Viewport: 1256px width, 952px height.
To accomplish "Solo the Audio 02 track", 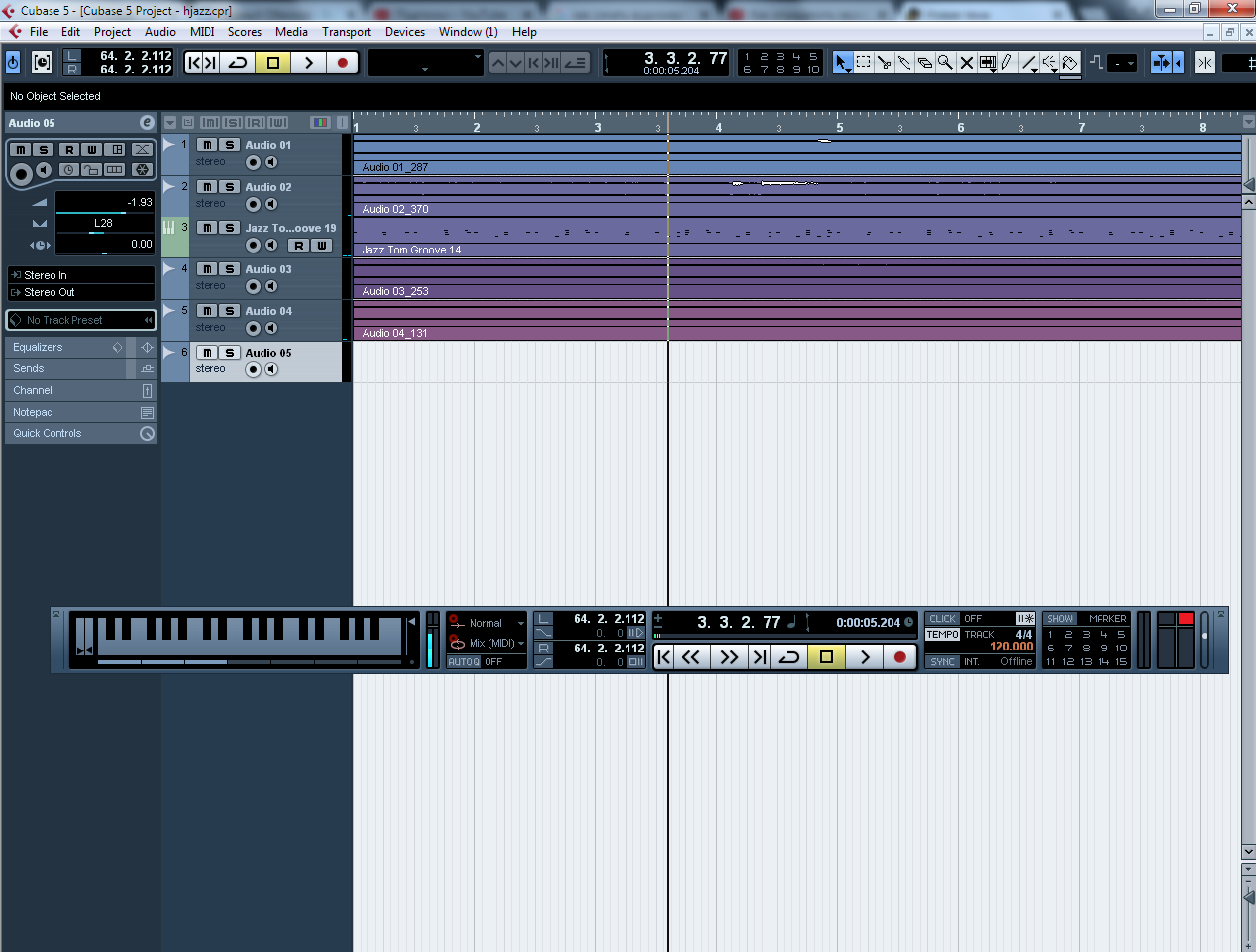I will tap(229, 187).
